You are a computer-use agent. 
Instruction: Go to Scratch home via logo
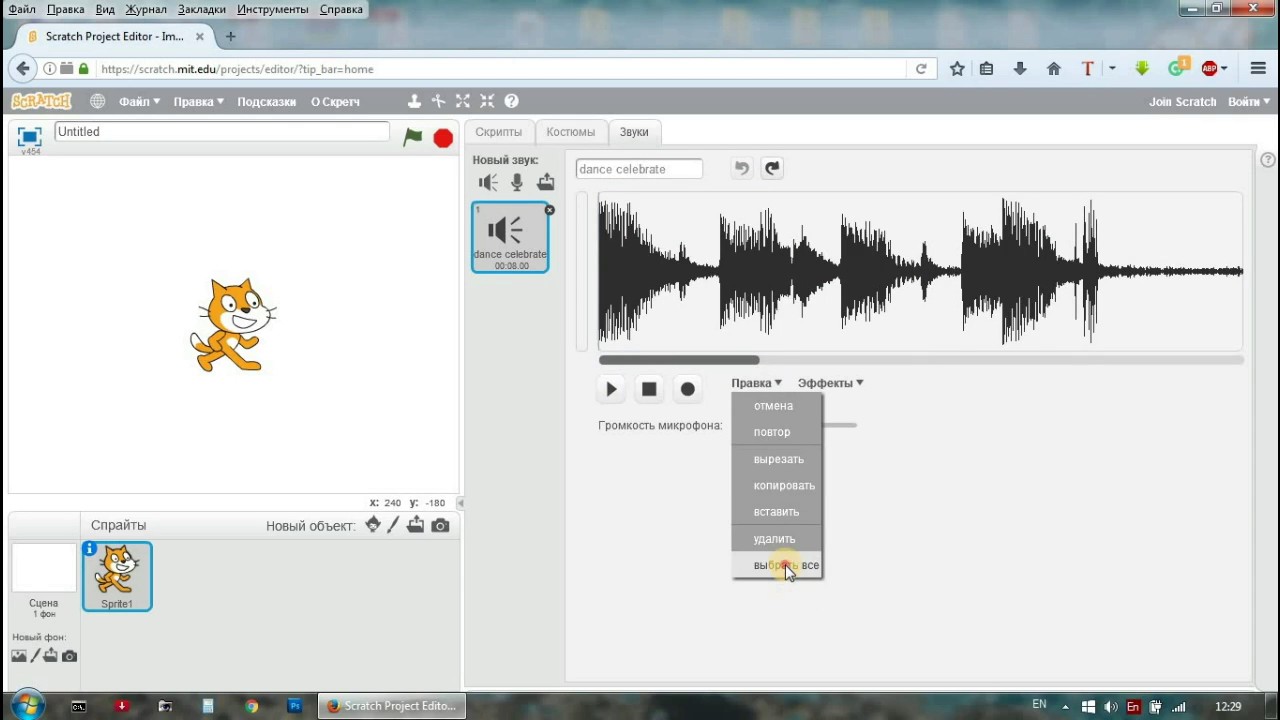(41, 101)
